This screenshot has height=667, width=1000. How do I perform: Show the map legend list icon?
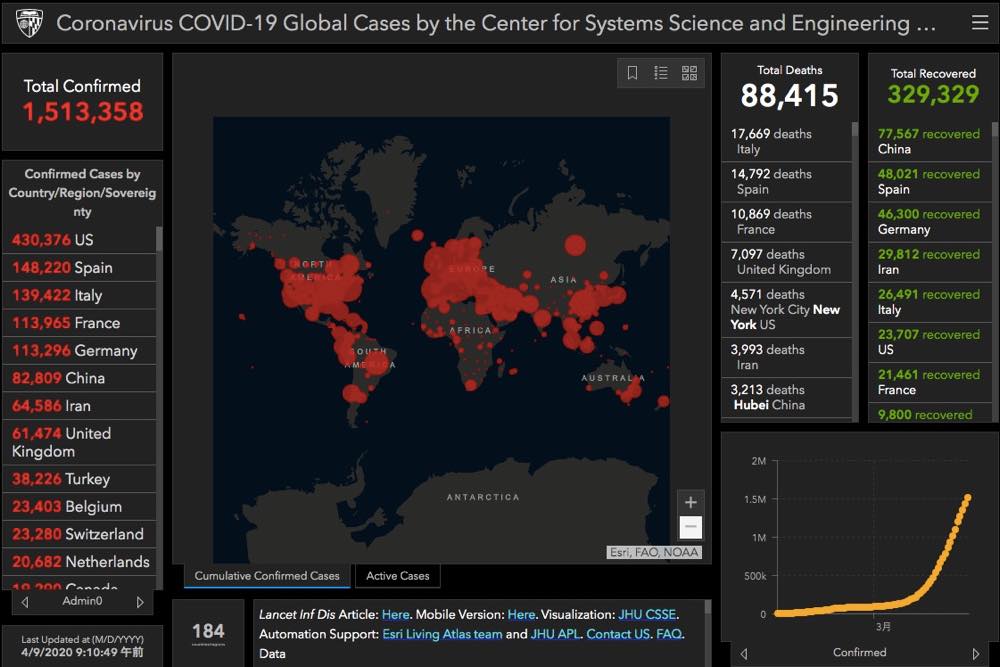661,73
